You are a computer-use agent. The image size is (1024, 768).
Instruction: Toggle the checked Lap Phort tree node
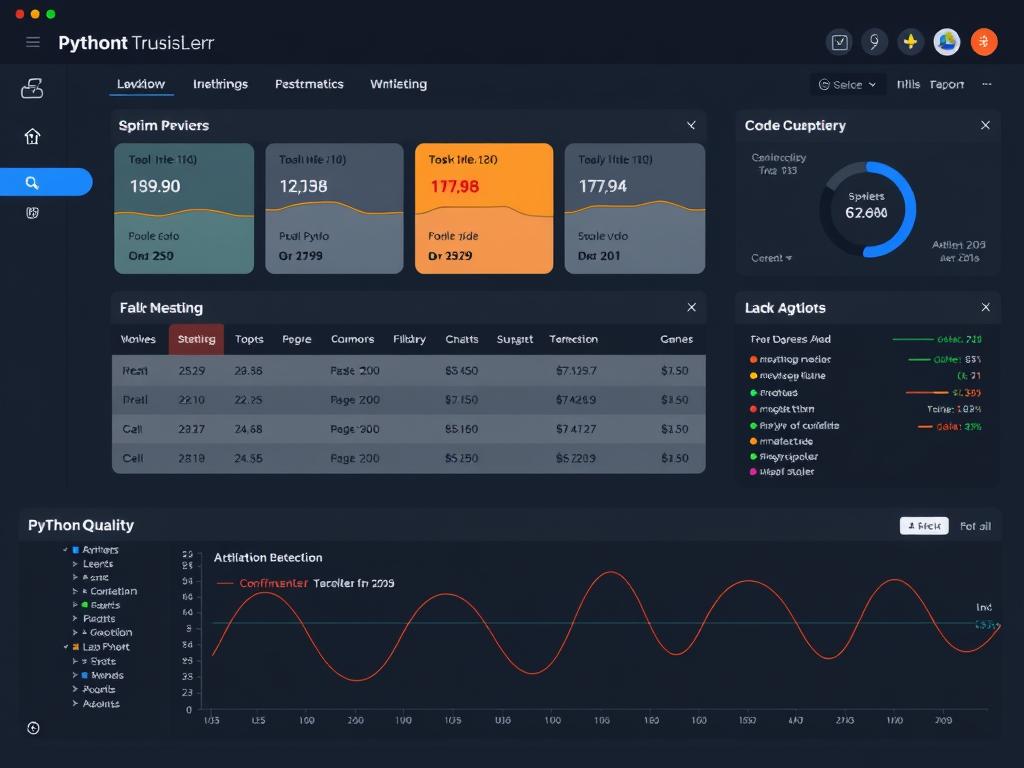click(66, 647)
